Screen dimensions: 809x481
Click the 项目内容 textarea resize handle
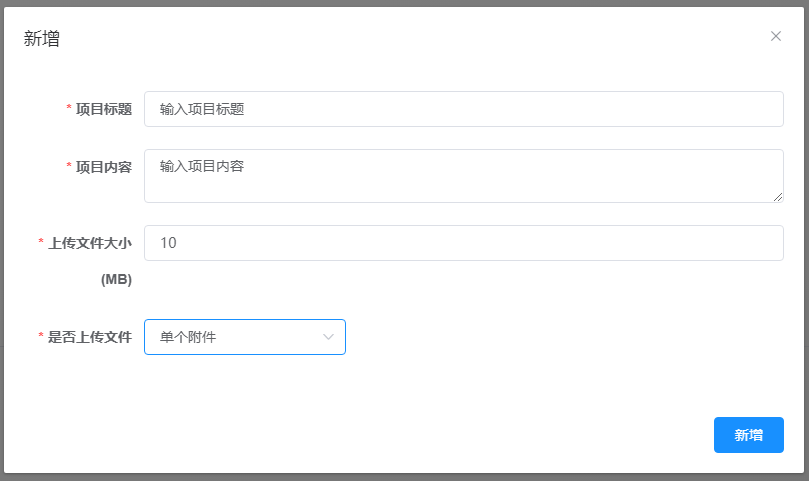coord(778,197)
